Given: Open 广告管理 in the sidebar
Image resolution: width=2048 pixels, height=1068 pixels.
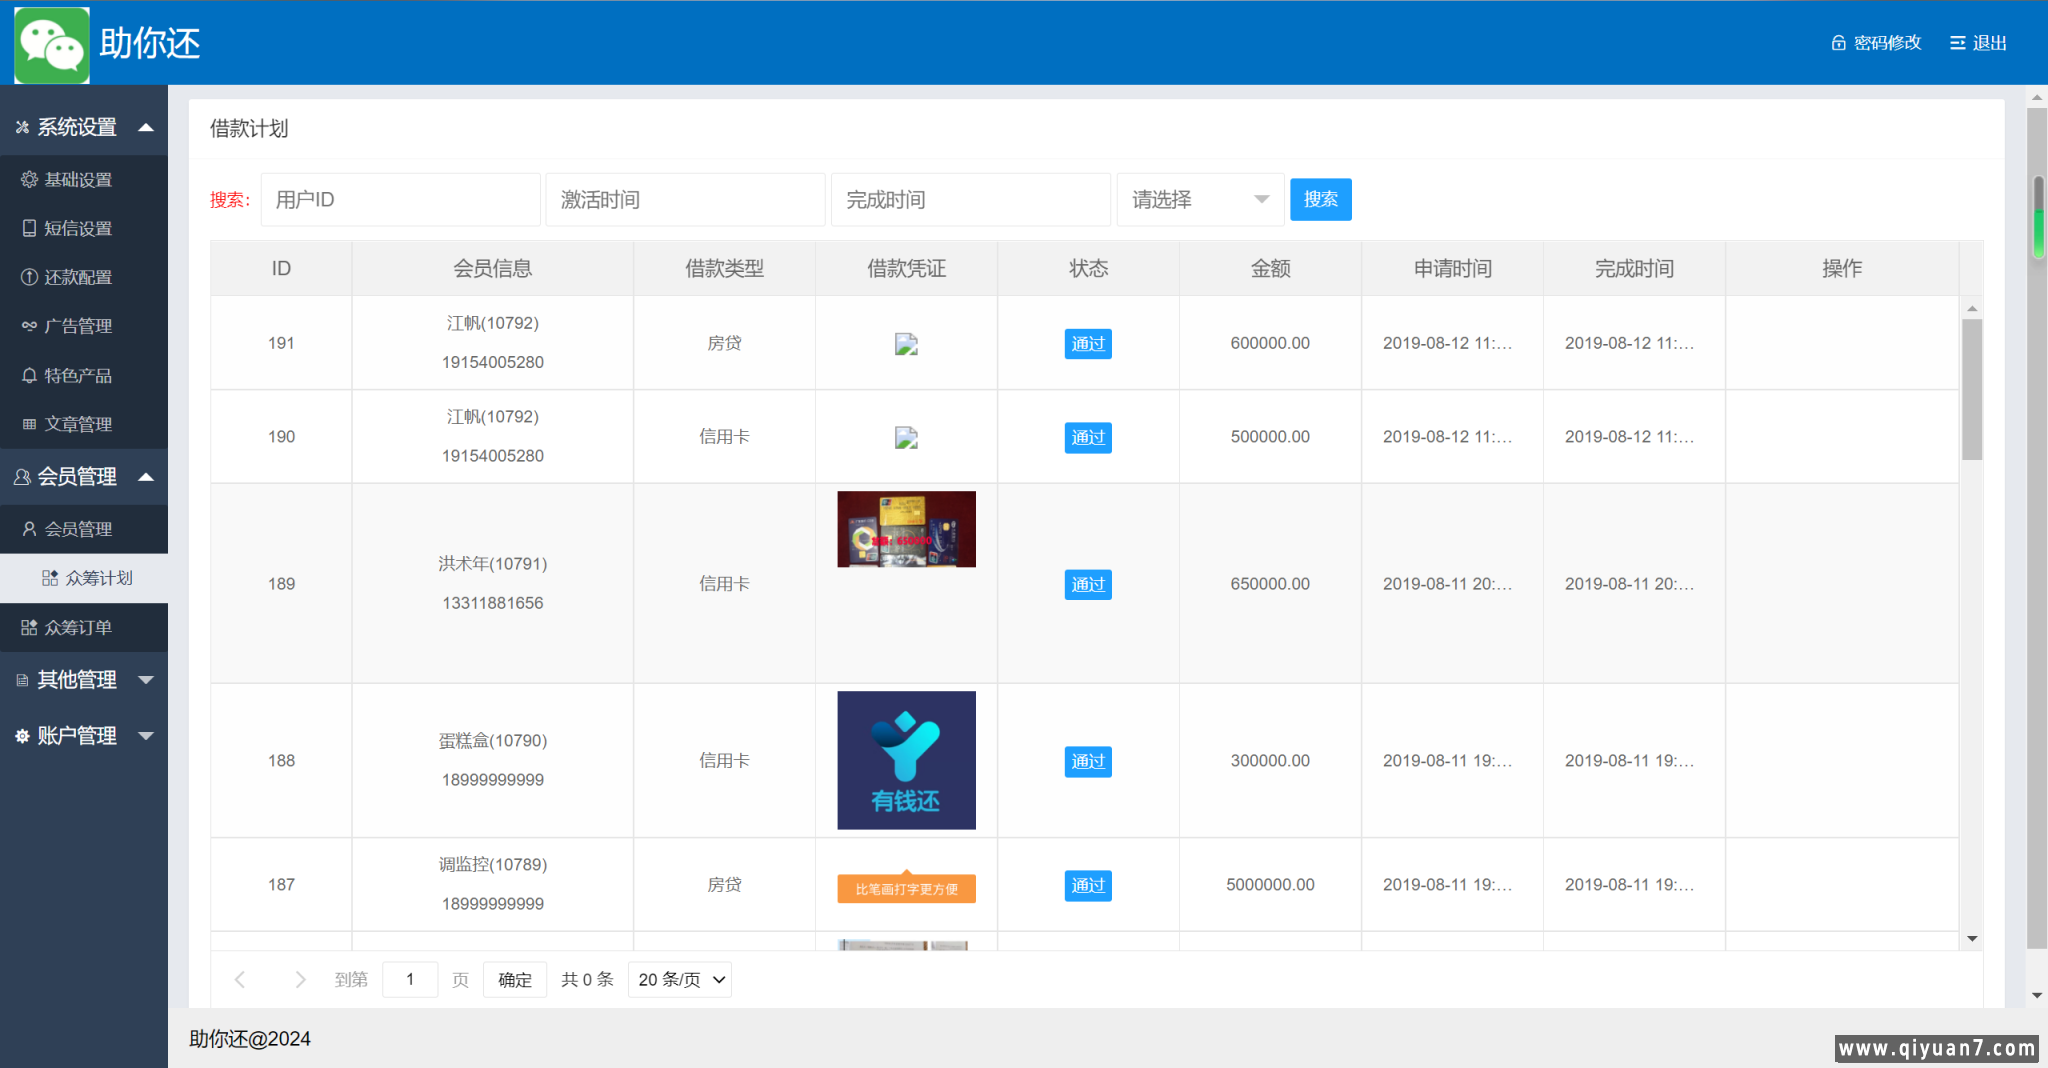Looking at the screenshot, I should click(x=77, y=327).
